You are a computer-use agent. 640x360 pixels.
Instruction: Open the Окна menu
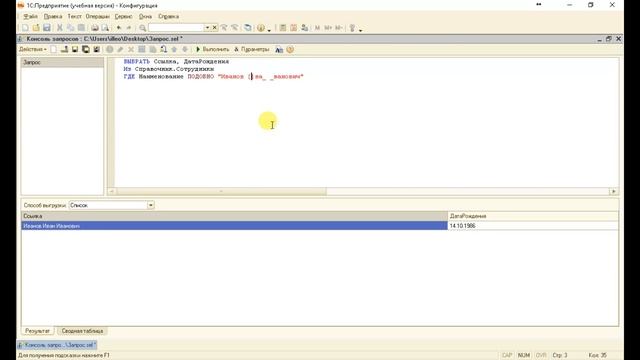point(145,16)
